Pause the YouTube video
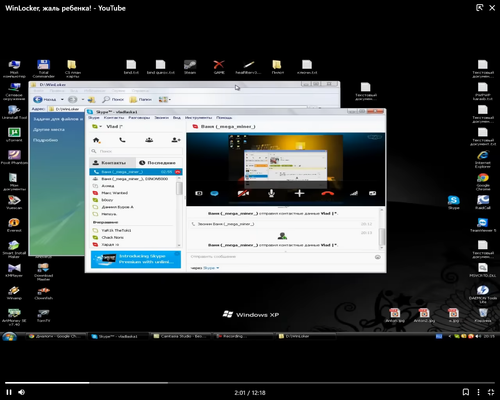Screen dimensions: 500x400 pos(9,392)
